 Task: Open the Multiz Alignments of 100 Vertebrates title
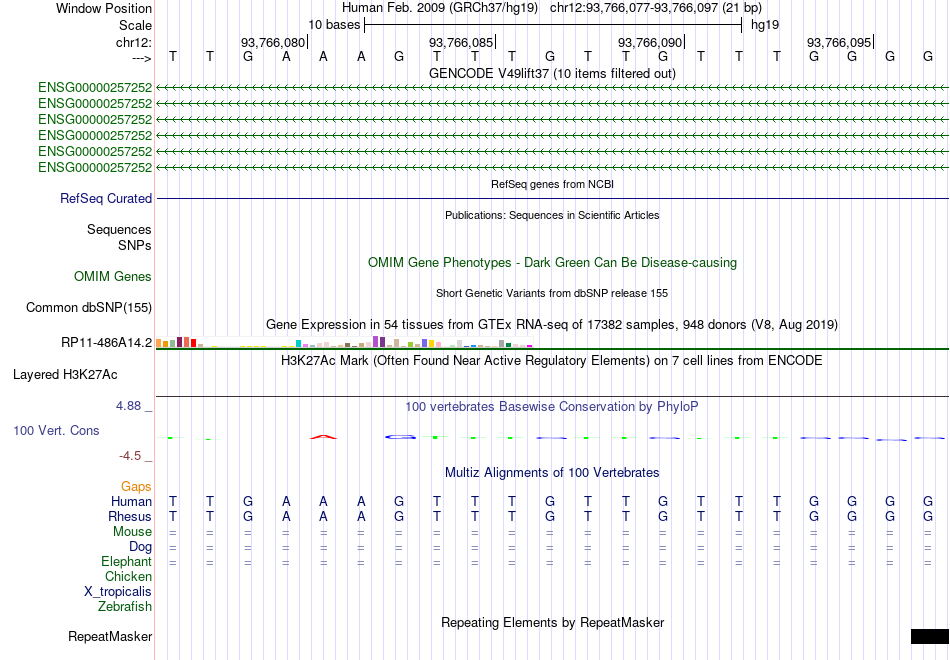coord(552,473)
